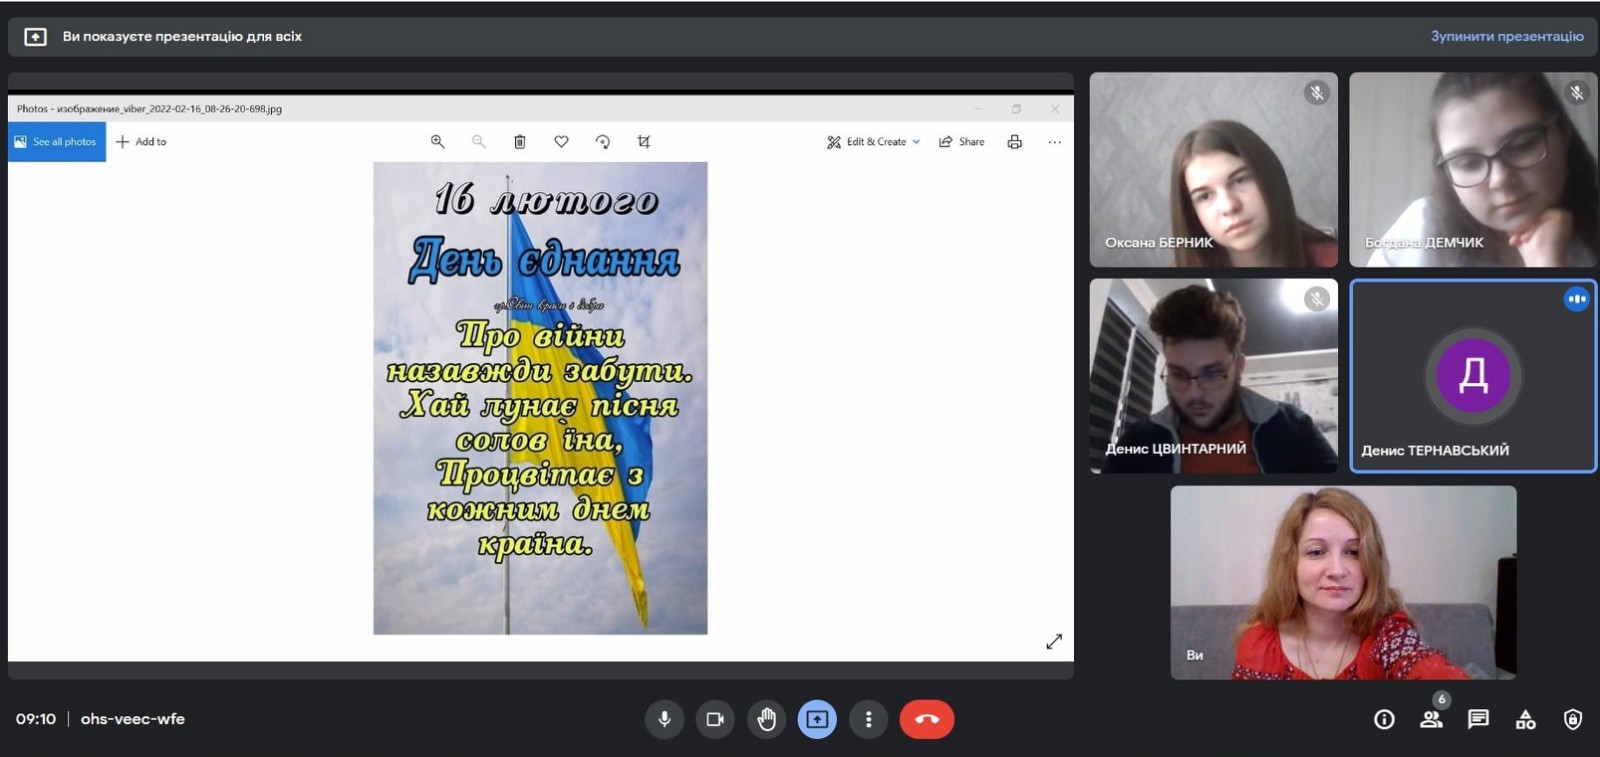Open more options three-dot menu
The image size is (1600, 757).
[868, 719]
